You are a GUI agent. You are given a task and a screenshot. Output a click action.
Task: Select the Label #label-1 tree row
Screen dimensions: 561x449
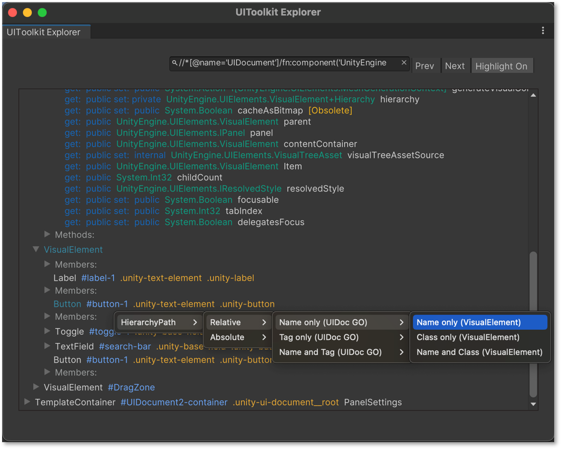click(x=154, y=278)
